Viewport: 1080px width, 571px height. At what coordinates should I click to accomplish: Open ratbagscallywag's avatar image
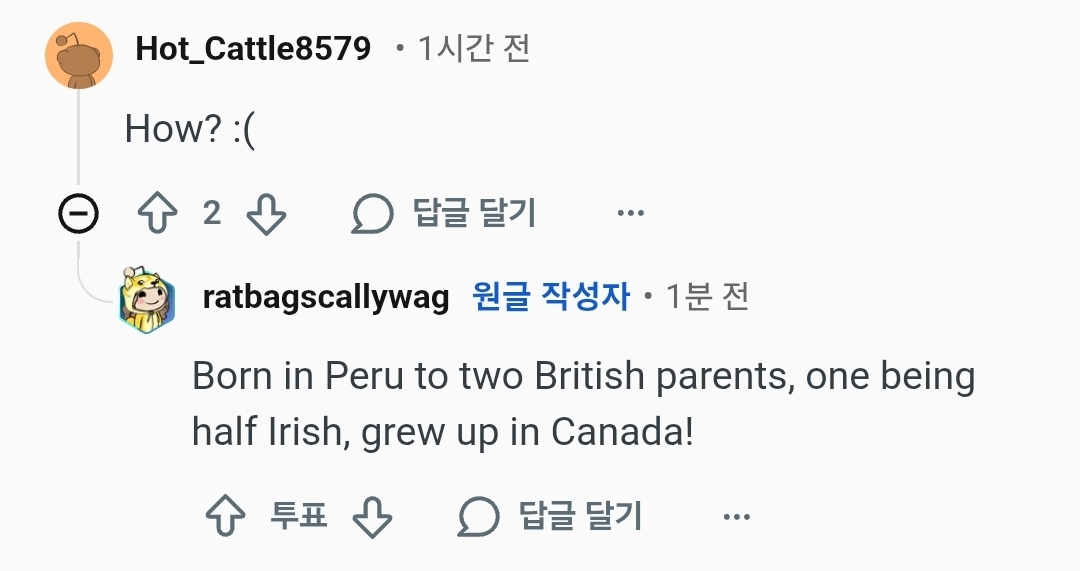148,298
